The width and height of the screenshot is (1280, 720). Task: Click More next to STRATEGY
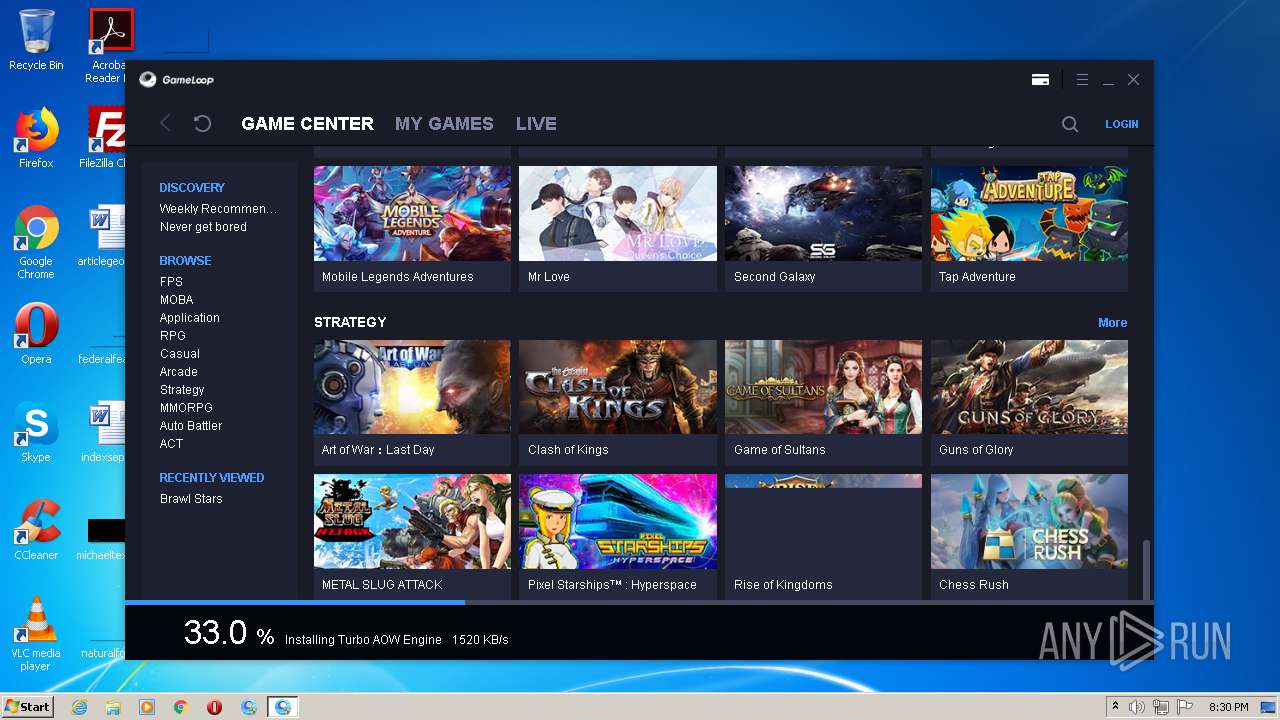point(1112,323)
